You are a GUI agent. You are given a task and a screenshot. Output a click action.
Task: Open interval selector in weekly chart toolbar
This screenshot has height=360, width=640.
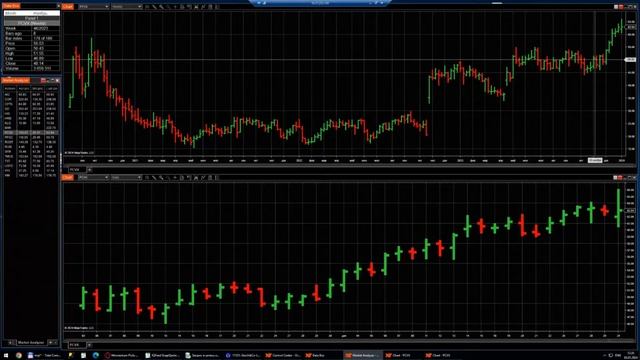126,7
